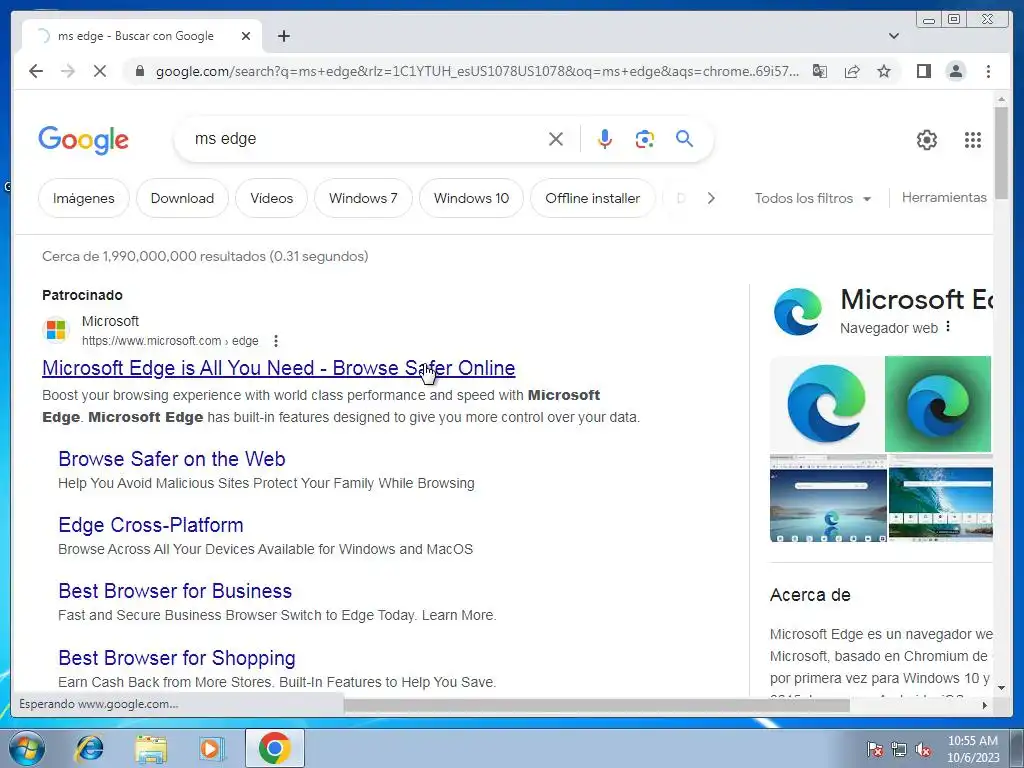Stop loading the page
The height and width of the screenshot is (768, 1024).
point(100,71)
